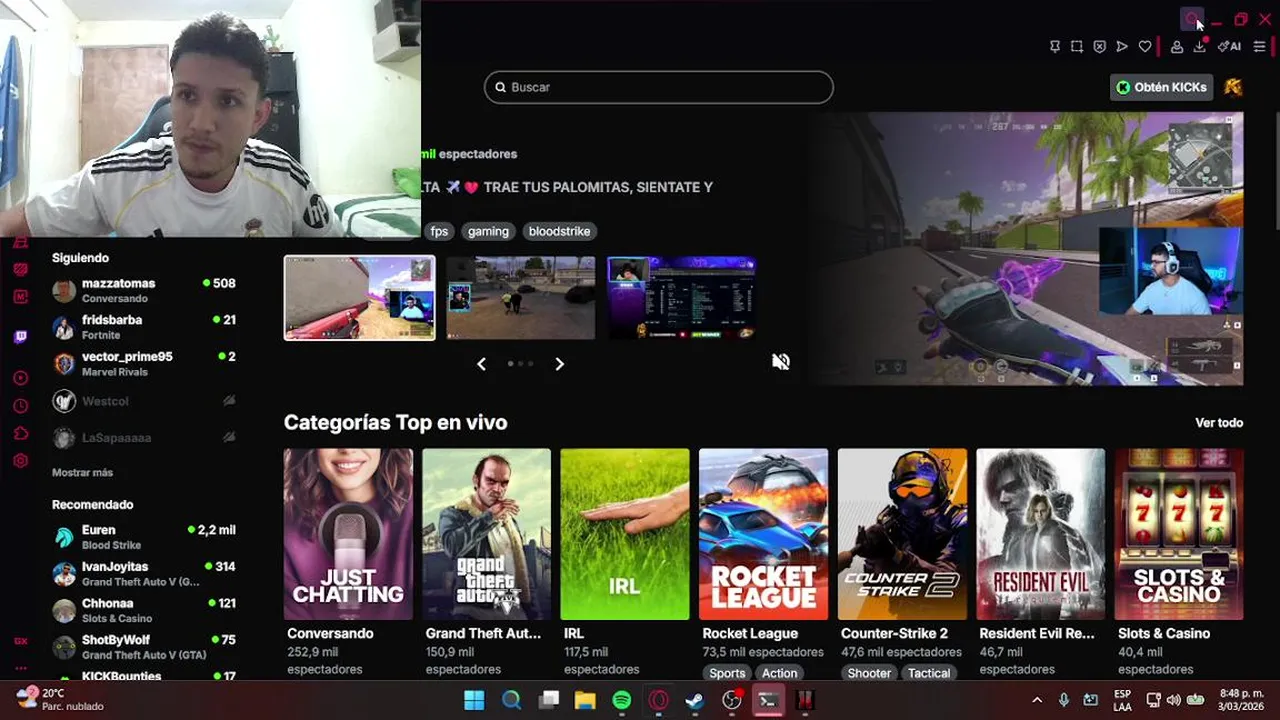The width and height of the screenshot is (1280, 720).
Task: Open the Grand Theft Auto V category card
Action: click(486, 534)
